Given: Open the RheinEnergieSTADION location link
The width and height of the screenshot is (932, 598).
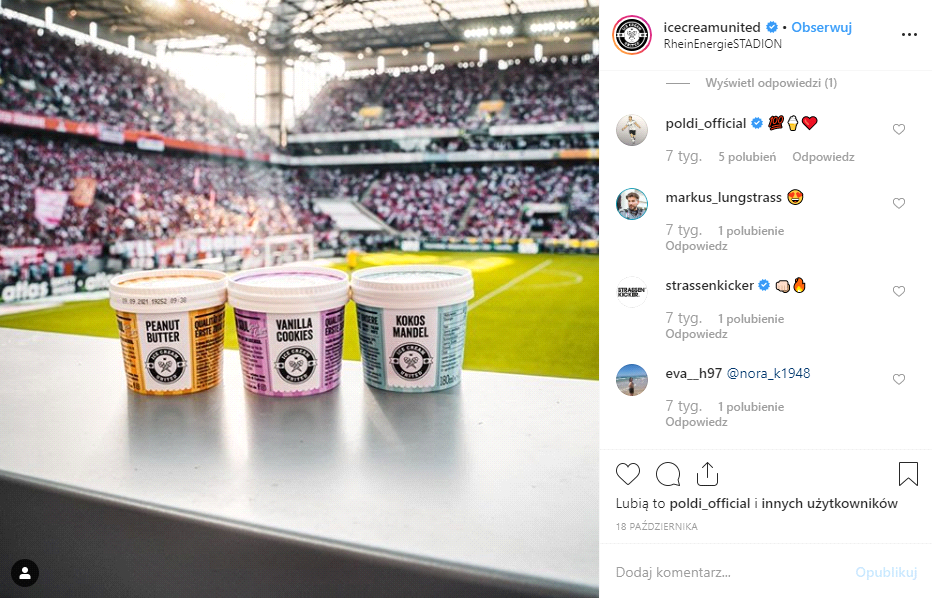Looking at the screenshot, I should pos(723,44).
